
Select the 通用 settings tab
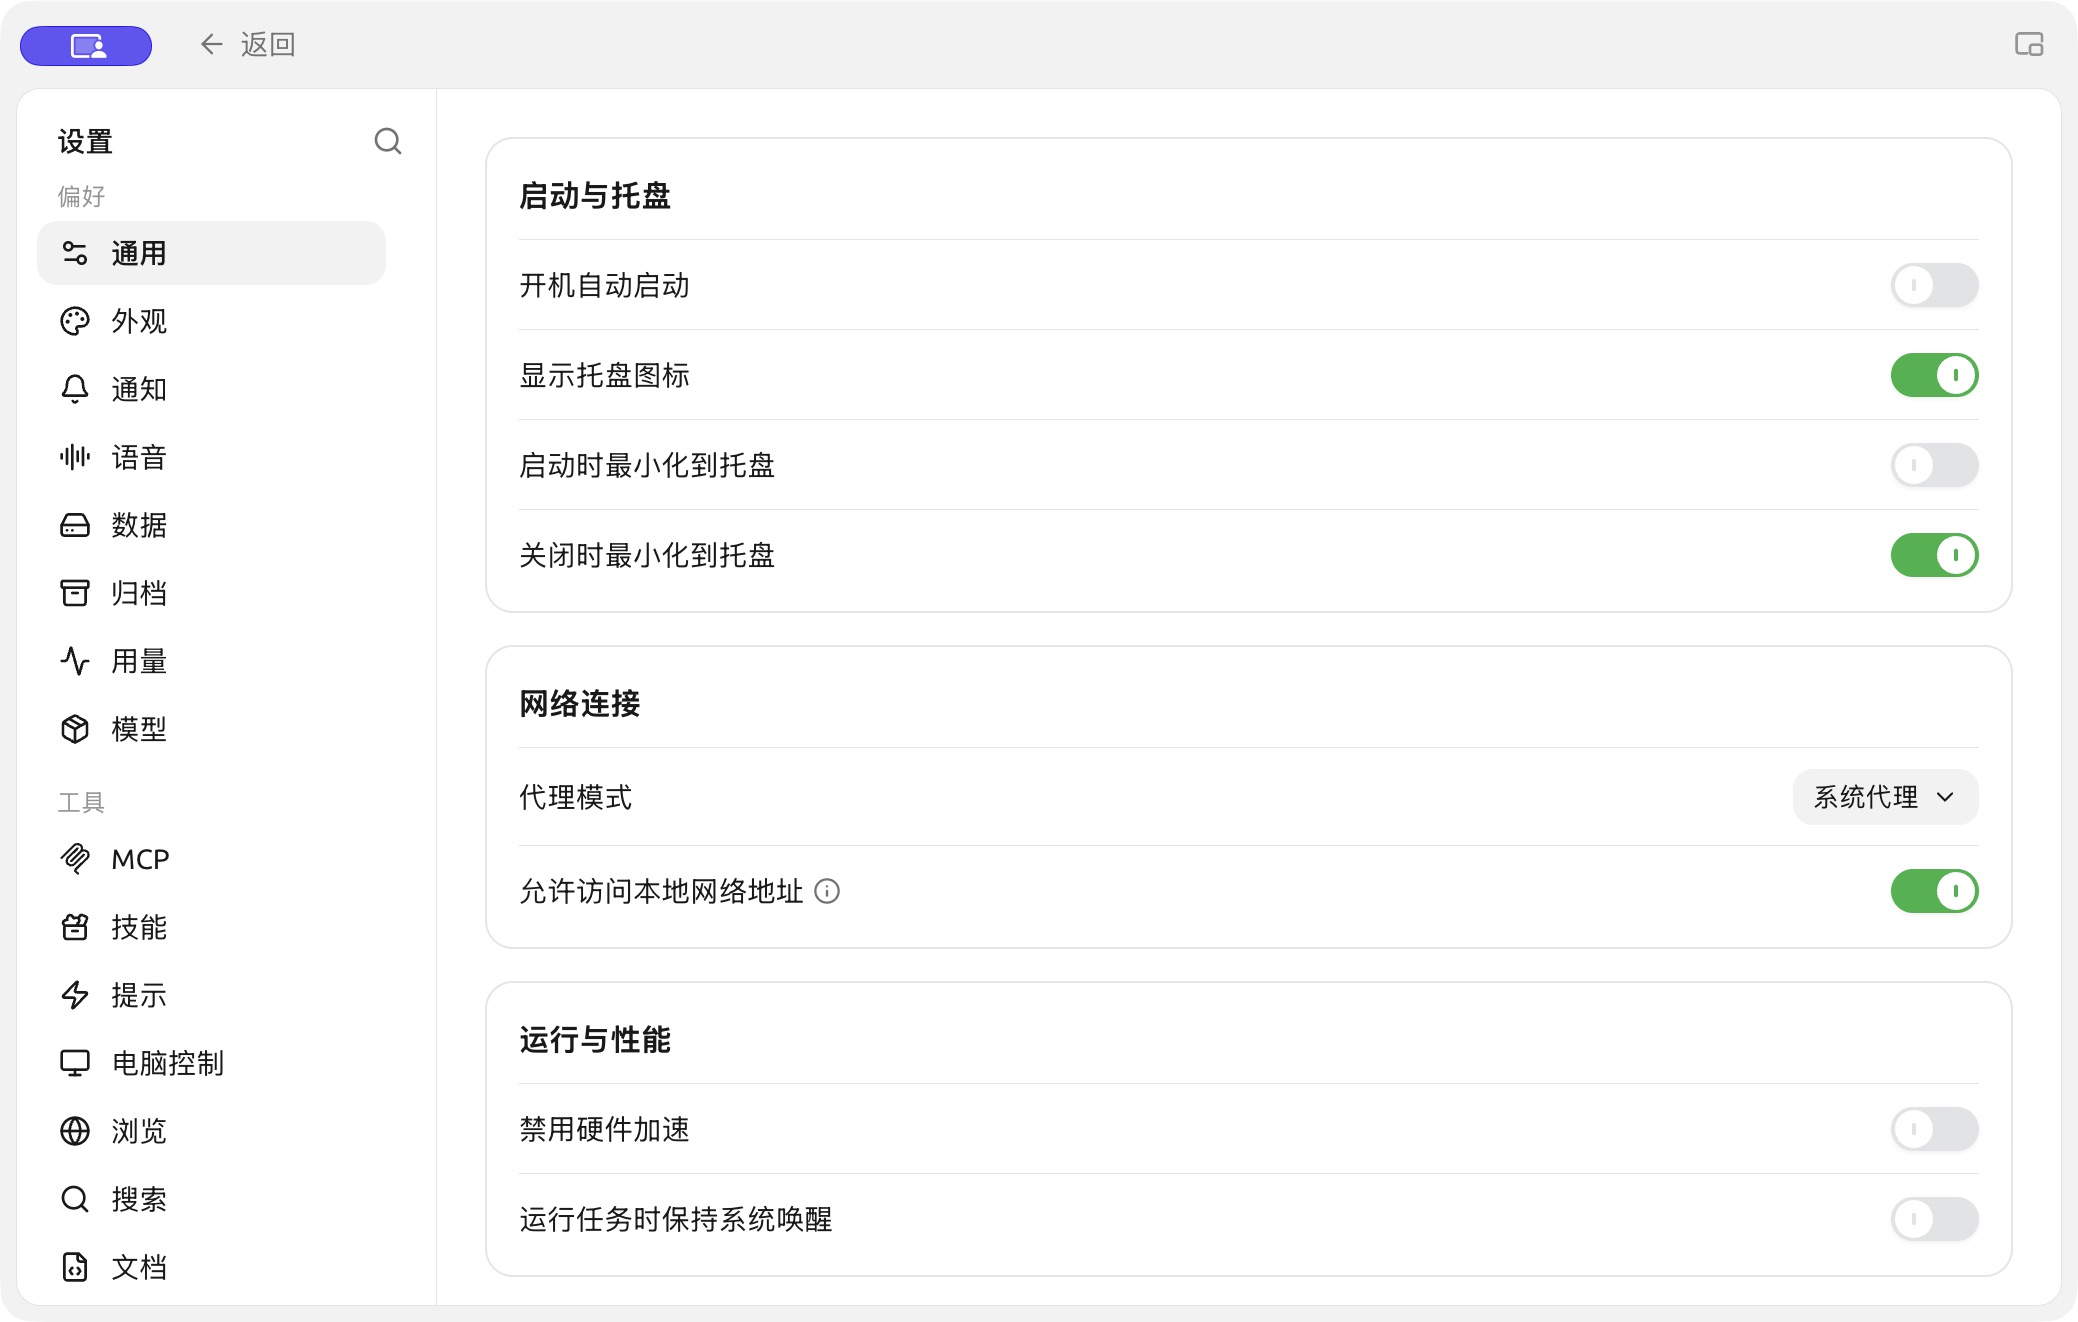tap(211, 253)
